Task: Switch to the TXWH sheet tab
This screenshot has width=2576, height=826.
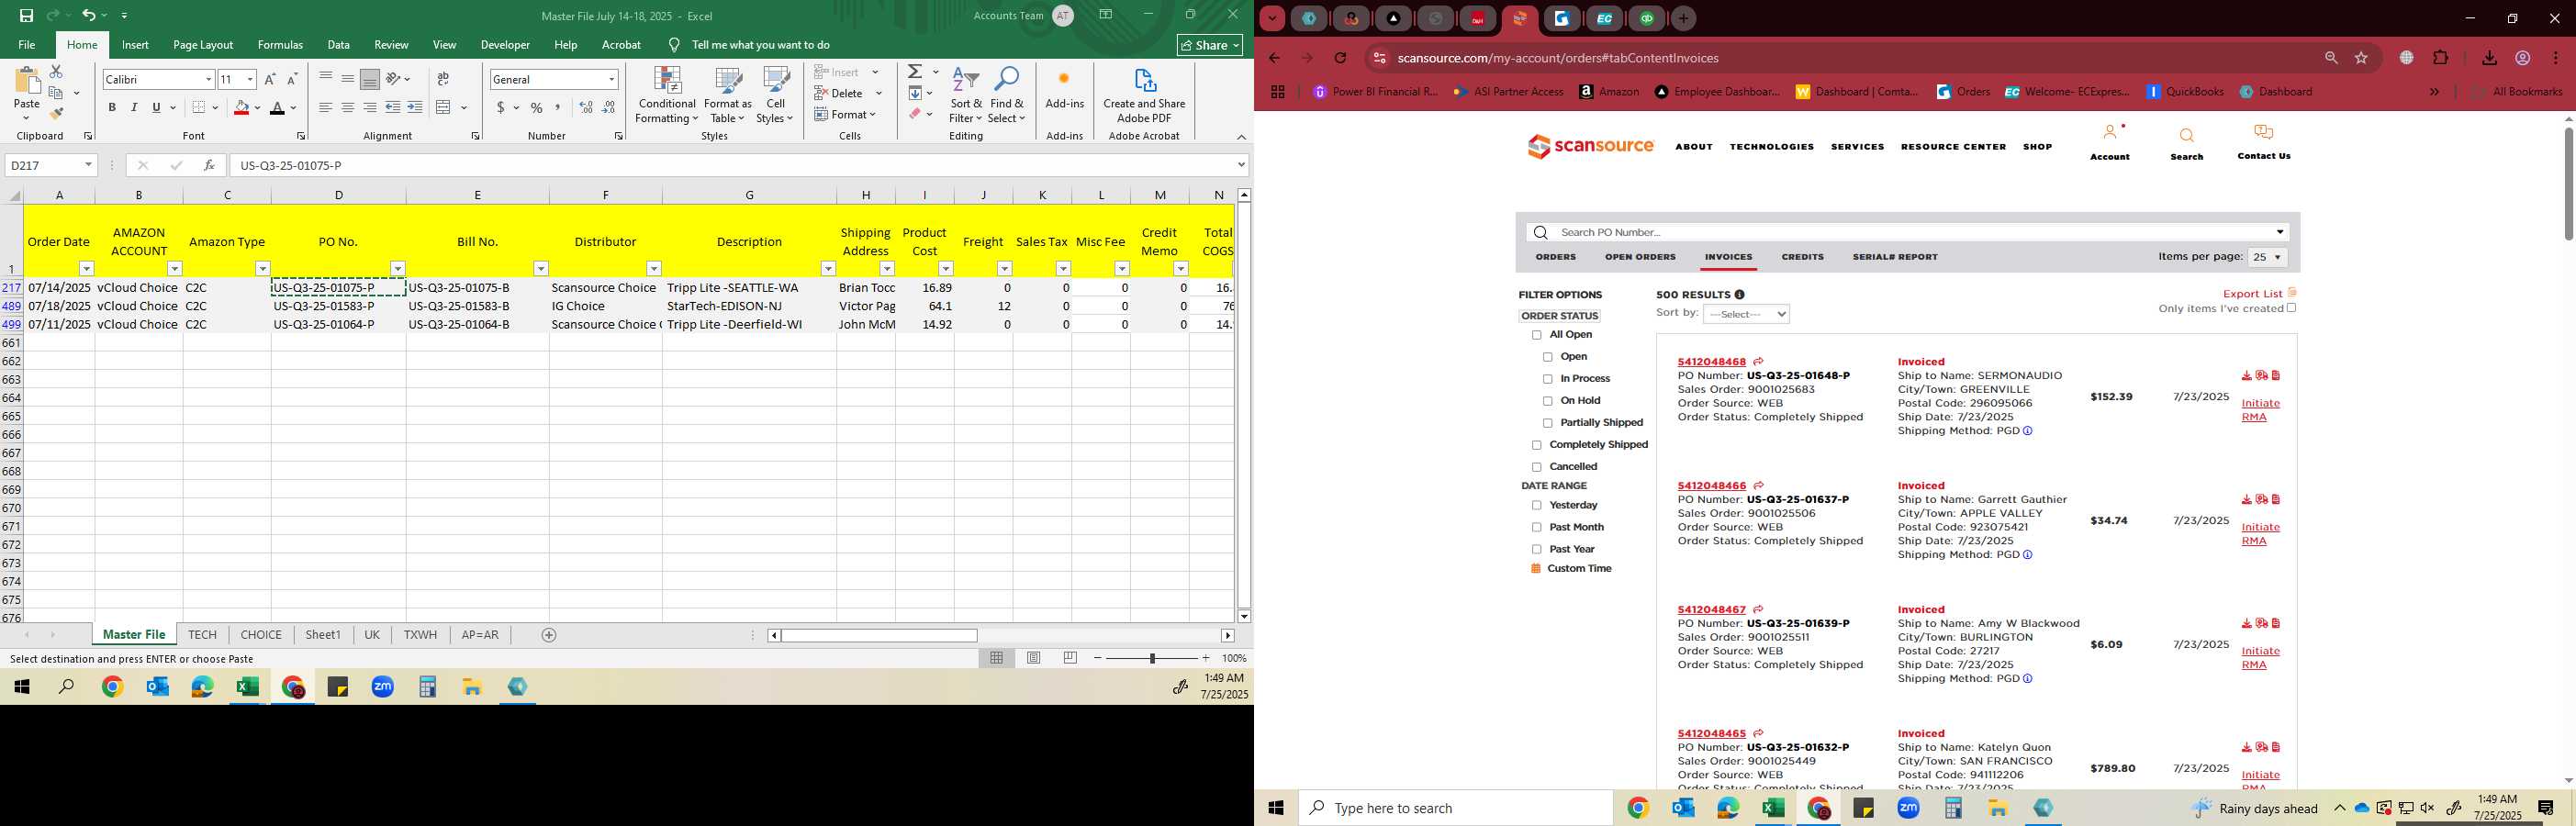Action: click(420, 635)
